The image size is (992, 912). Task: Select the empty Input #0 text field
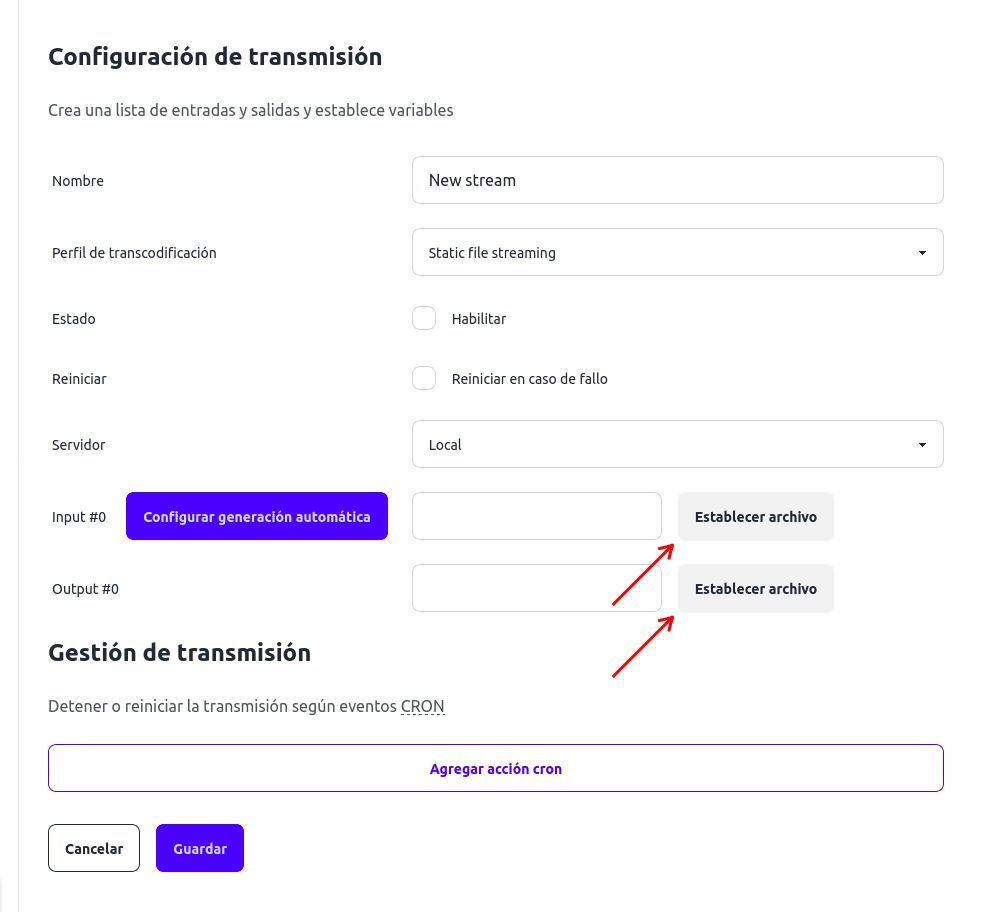coord(536,516)
